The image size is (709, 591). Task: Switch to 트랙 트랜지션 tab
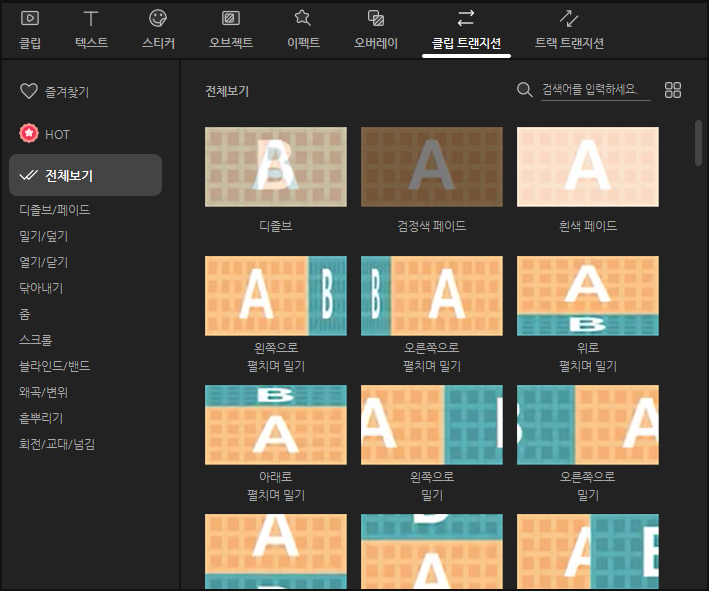point(569,27)
